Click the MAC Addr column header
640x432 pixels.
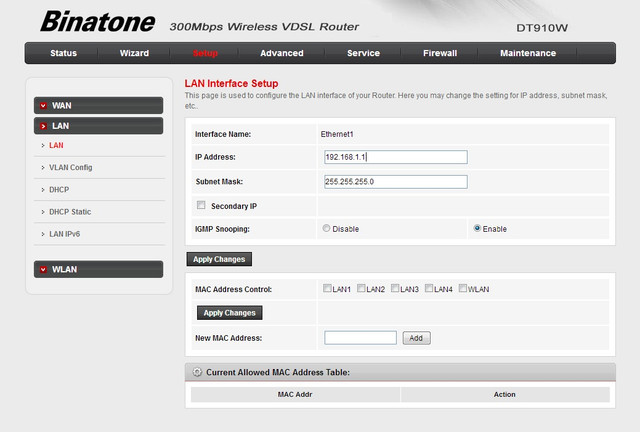(x=295, y=394)
